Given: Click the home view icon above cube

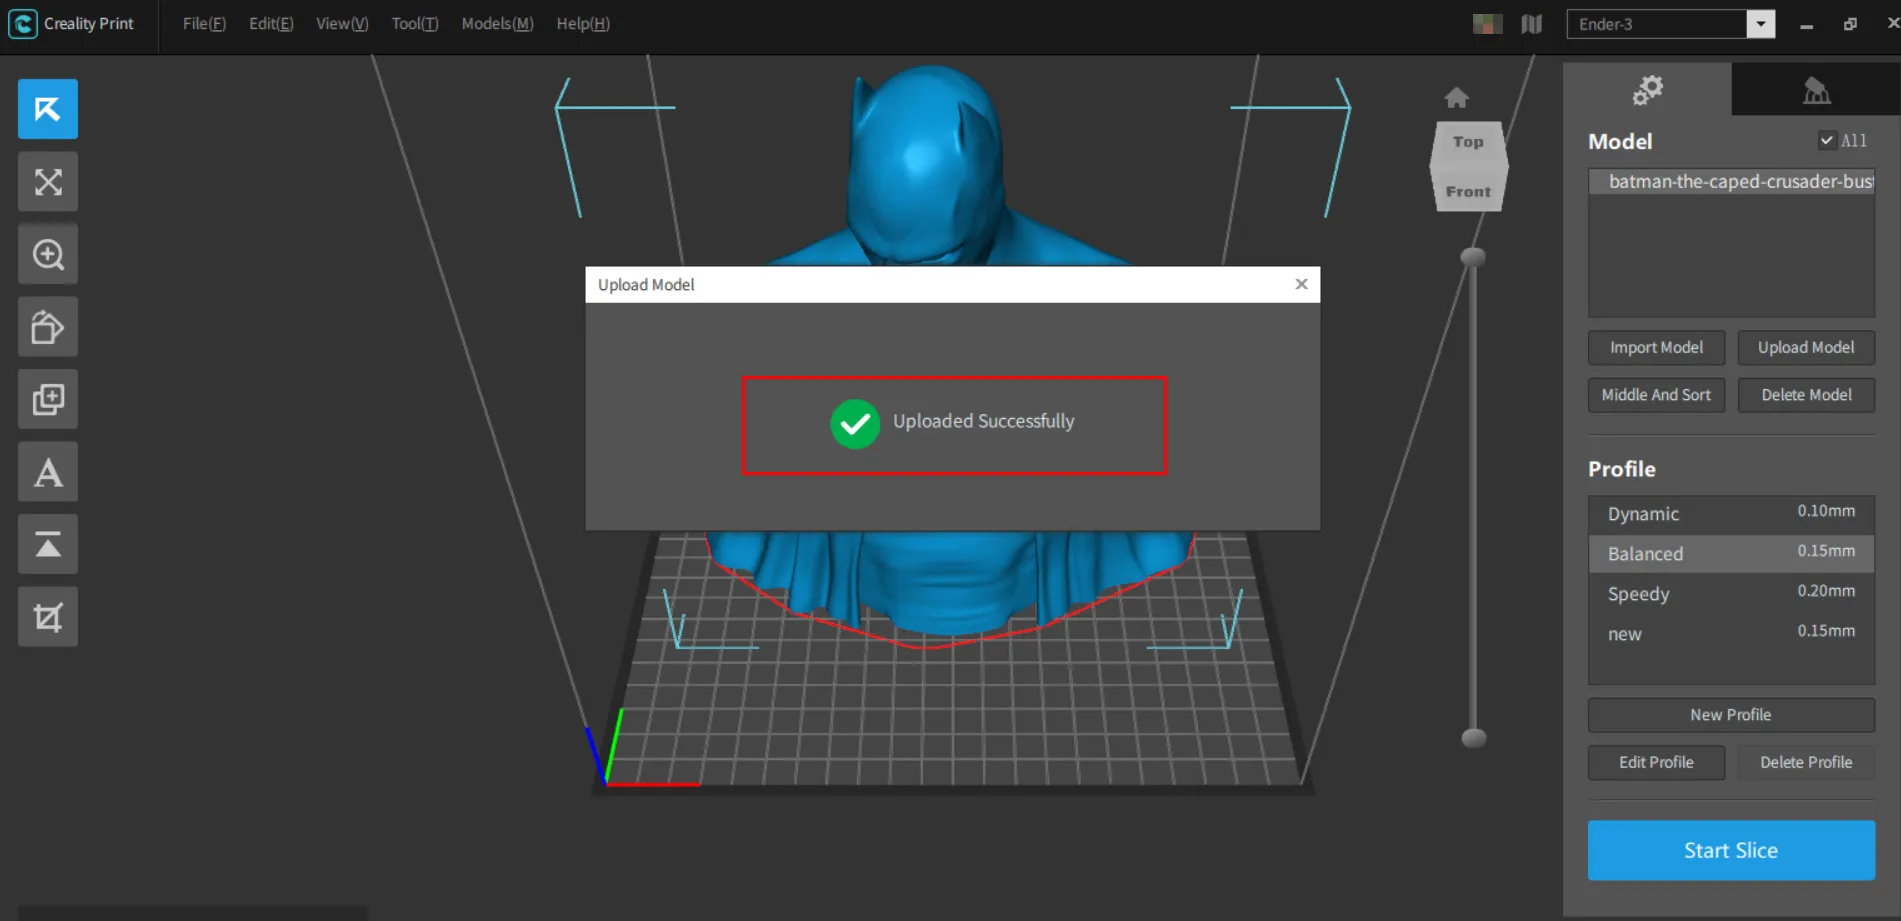Looking at the screenshot, I should 1457,97.
